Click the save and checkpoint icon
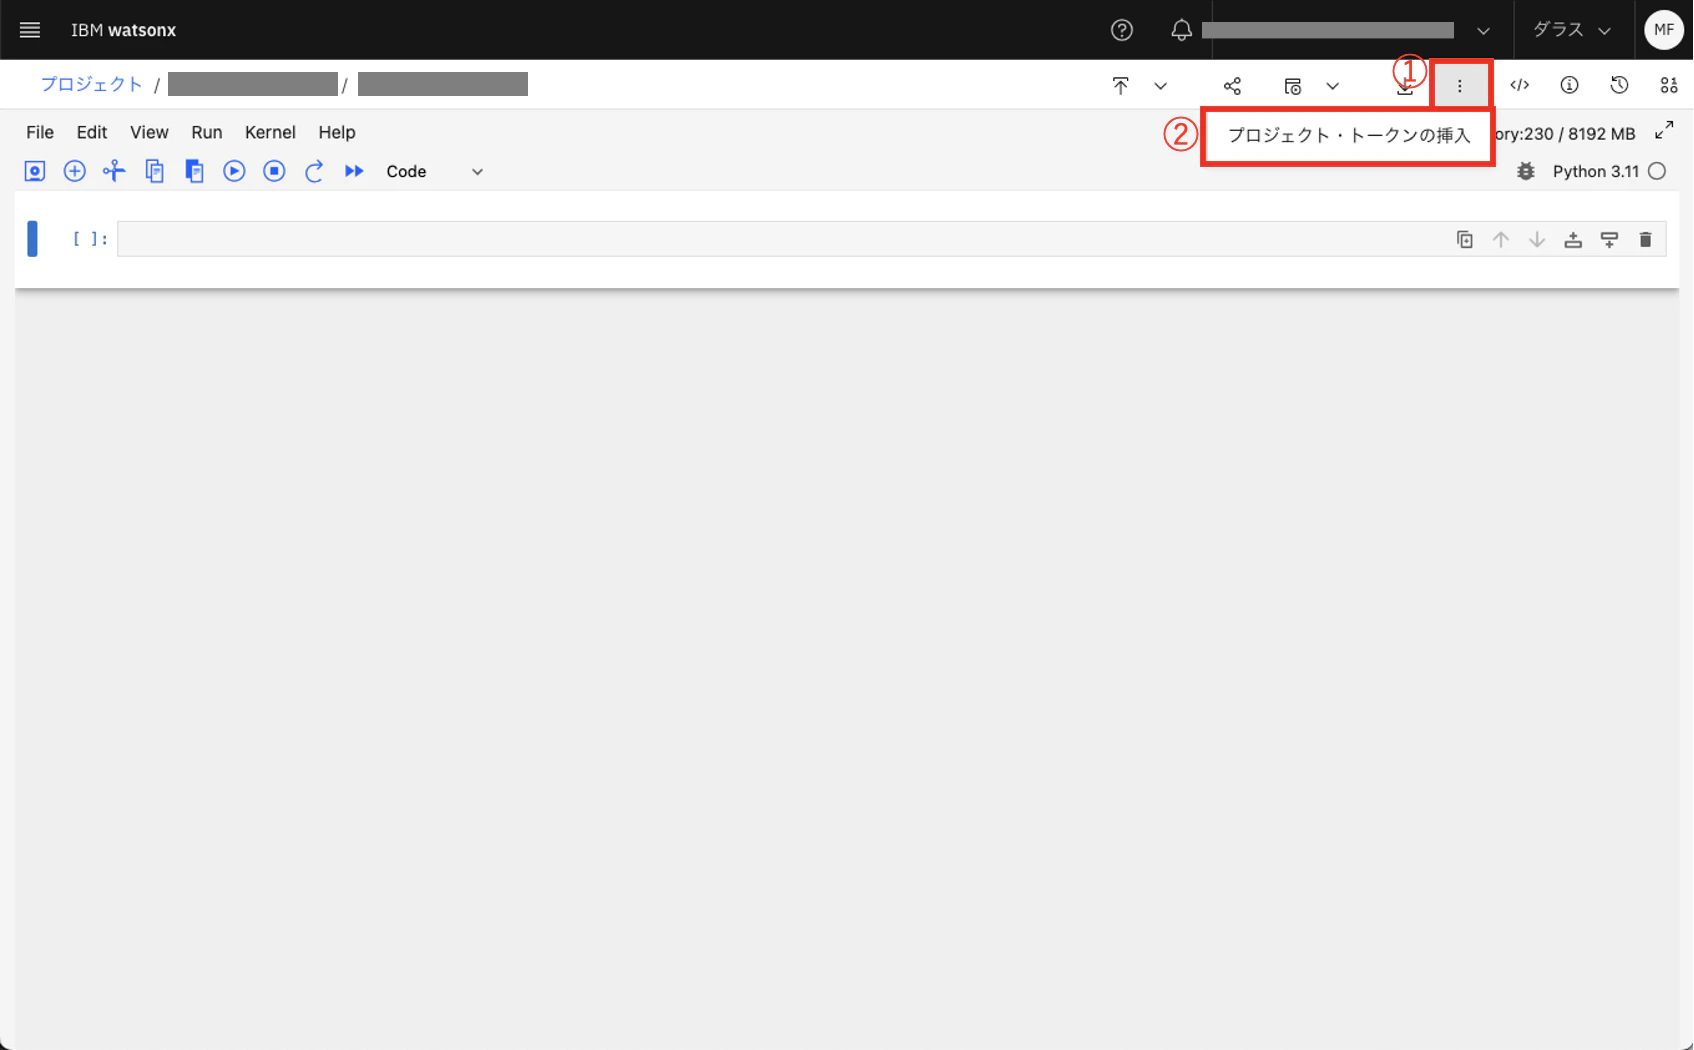The width and height of the screenshot is (1694, 1050). pos(35,171)
